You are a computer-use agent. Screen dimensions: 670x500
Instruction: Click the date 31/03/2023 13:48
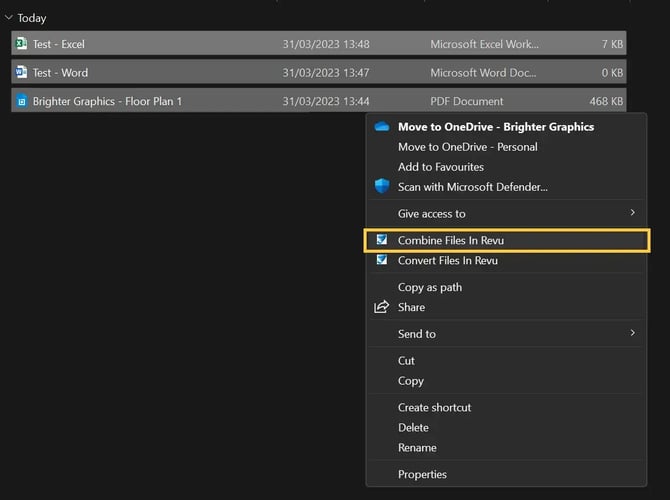pyautogui.click(x=326, y=44)
